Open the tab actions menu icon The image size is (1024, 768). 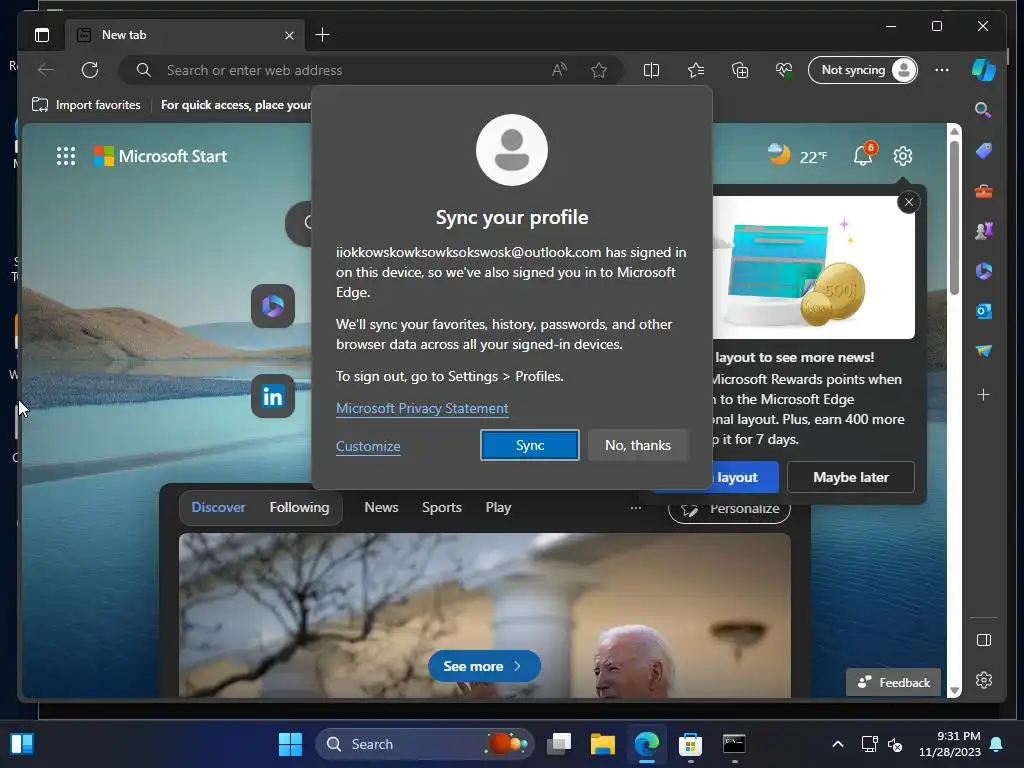point(42,35)
